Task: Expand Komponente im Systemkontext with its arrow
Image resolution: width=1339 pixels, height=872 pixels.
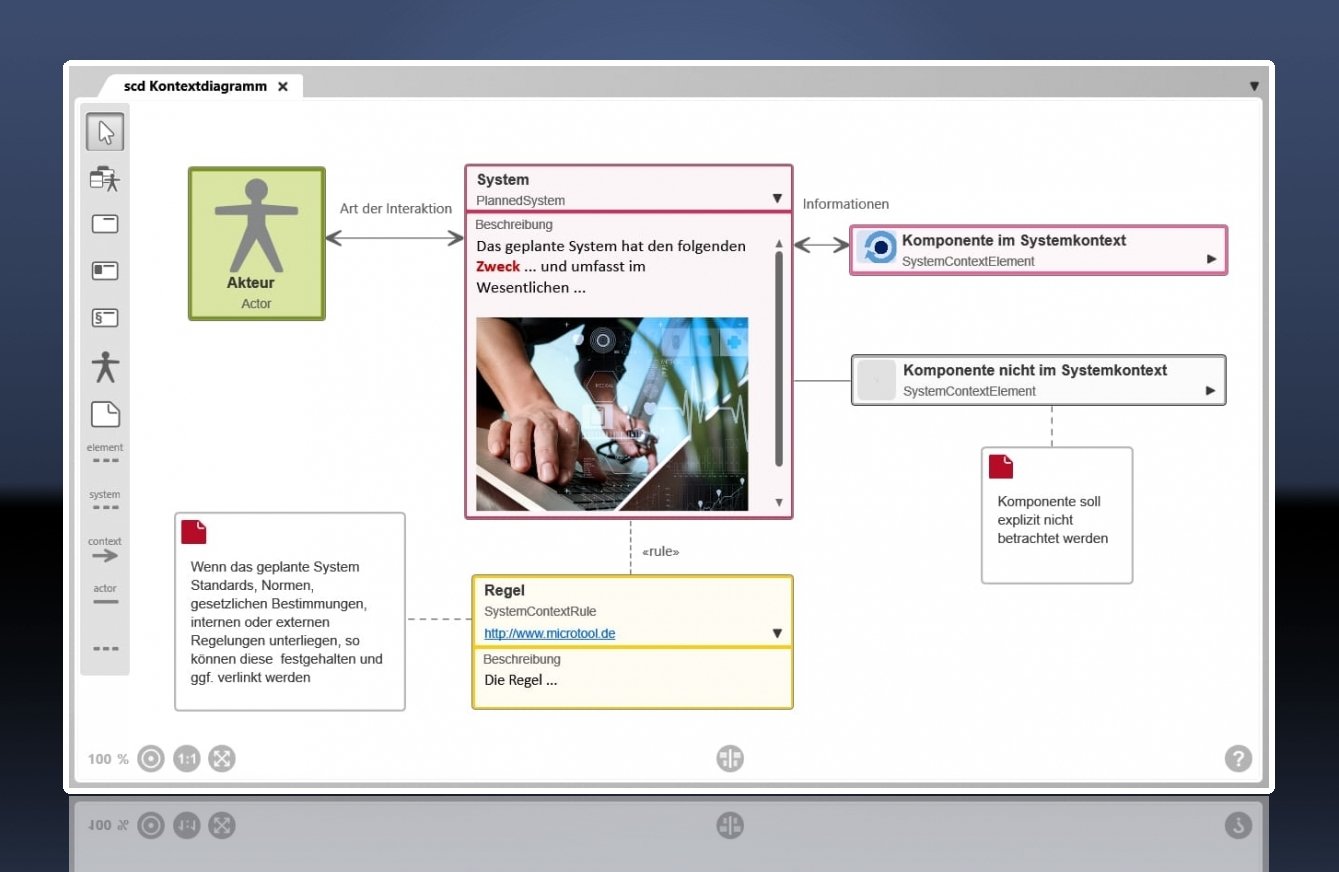Action: (1212, 259)
